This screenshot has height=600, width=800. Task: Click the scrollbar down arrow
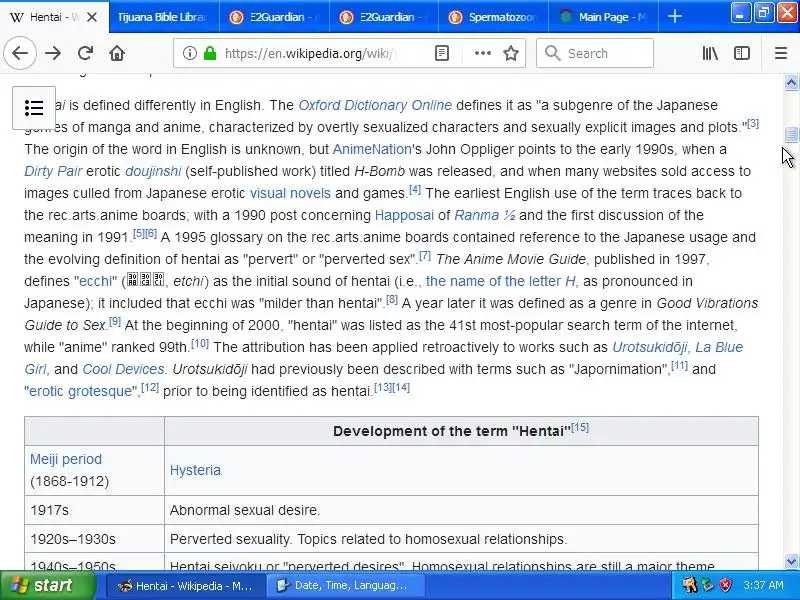[791, 562]
